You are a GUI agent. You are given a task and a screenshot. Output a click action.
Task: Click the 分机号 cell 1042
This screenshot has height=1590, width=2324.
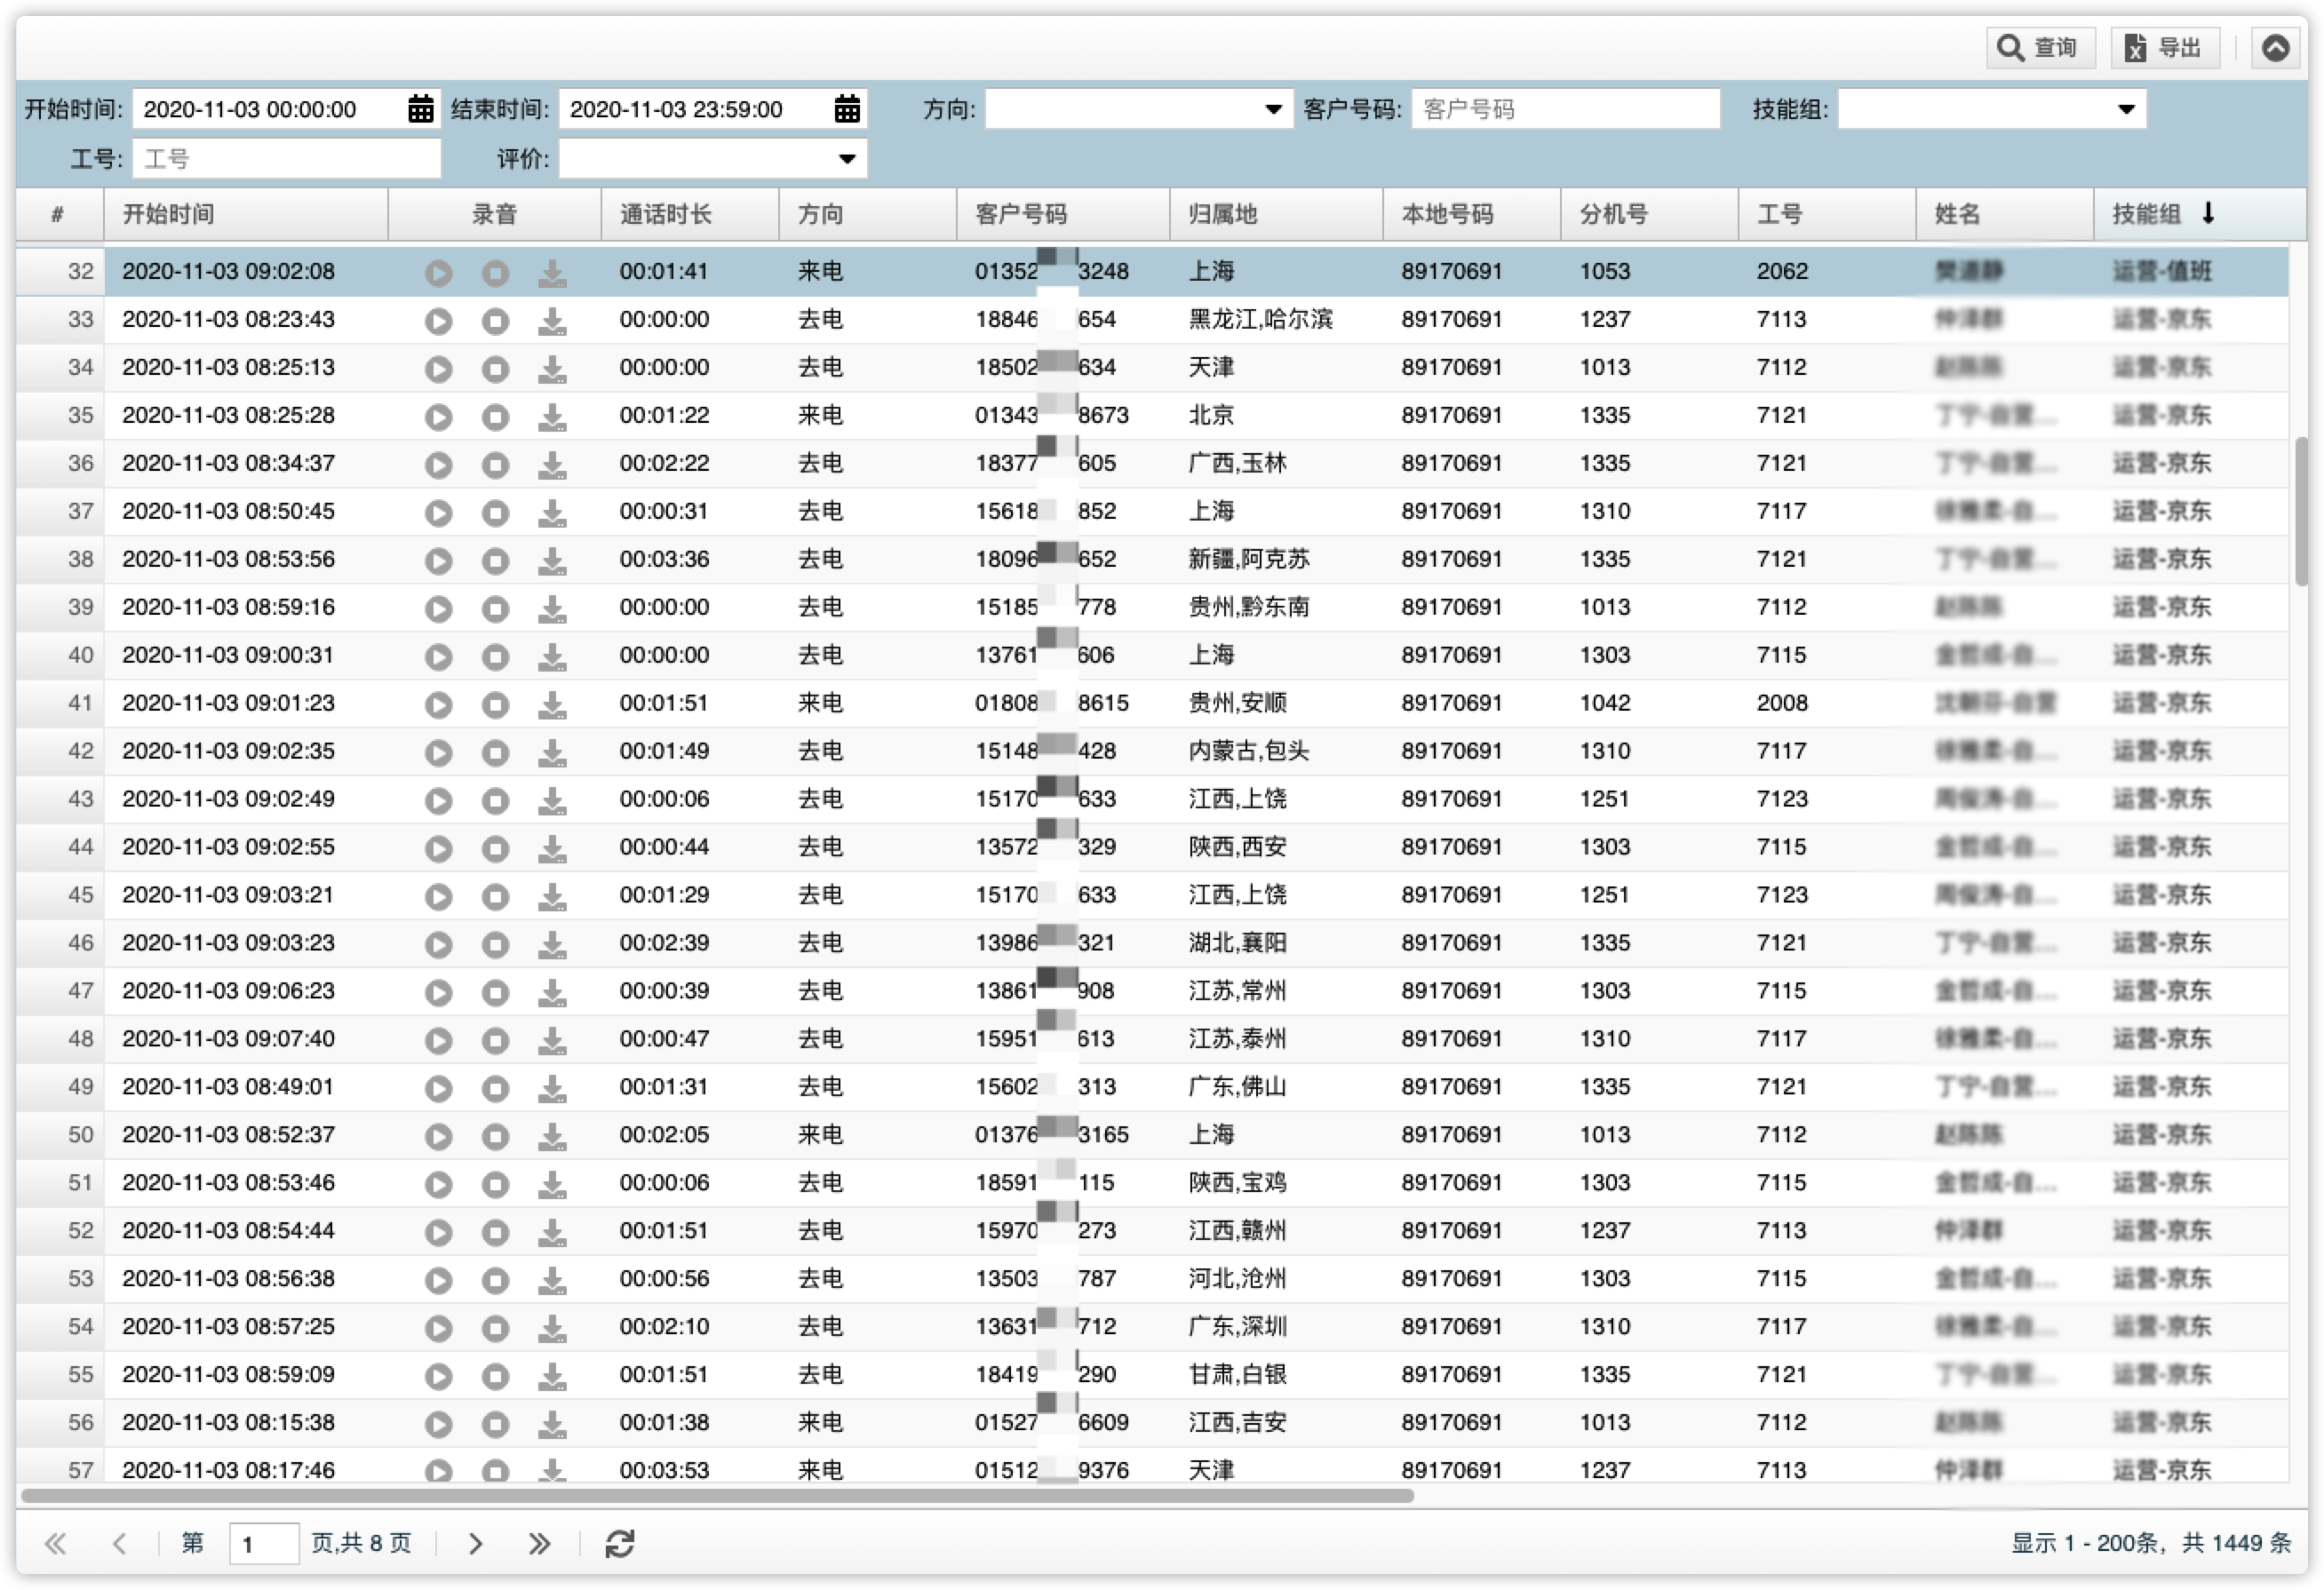click(1605, 704)
